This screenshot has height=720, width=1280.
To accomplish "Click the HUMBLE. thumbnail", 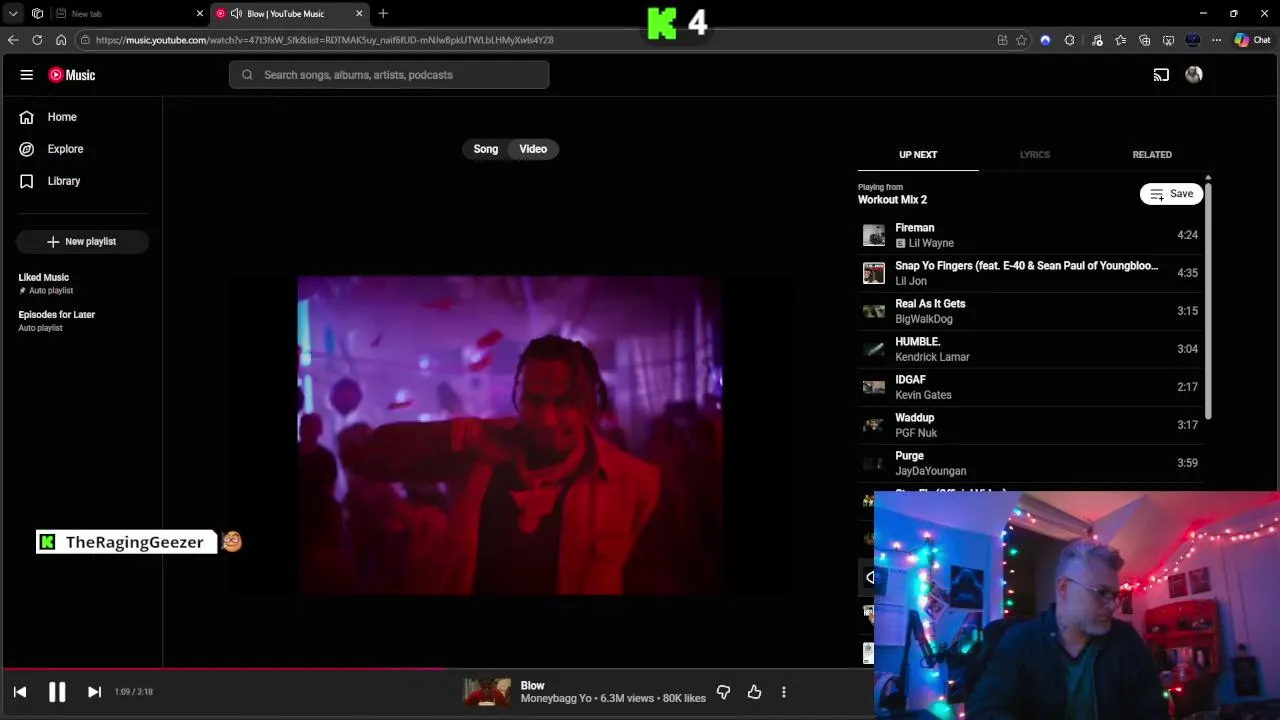I will tap(874, 349).
